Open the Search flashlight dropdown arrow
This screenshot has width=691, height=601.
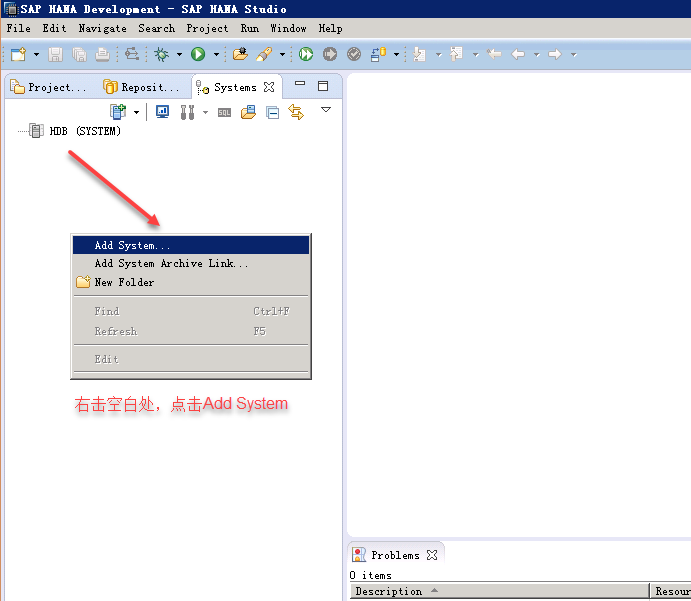(x=282, y=55)
